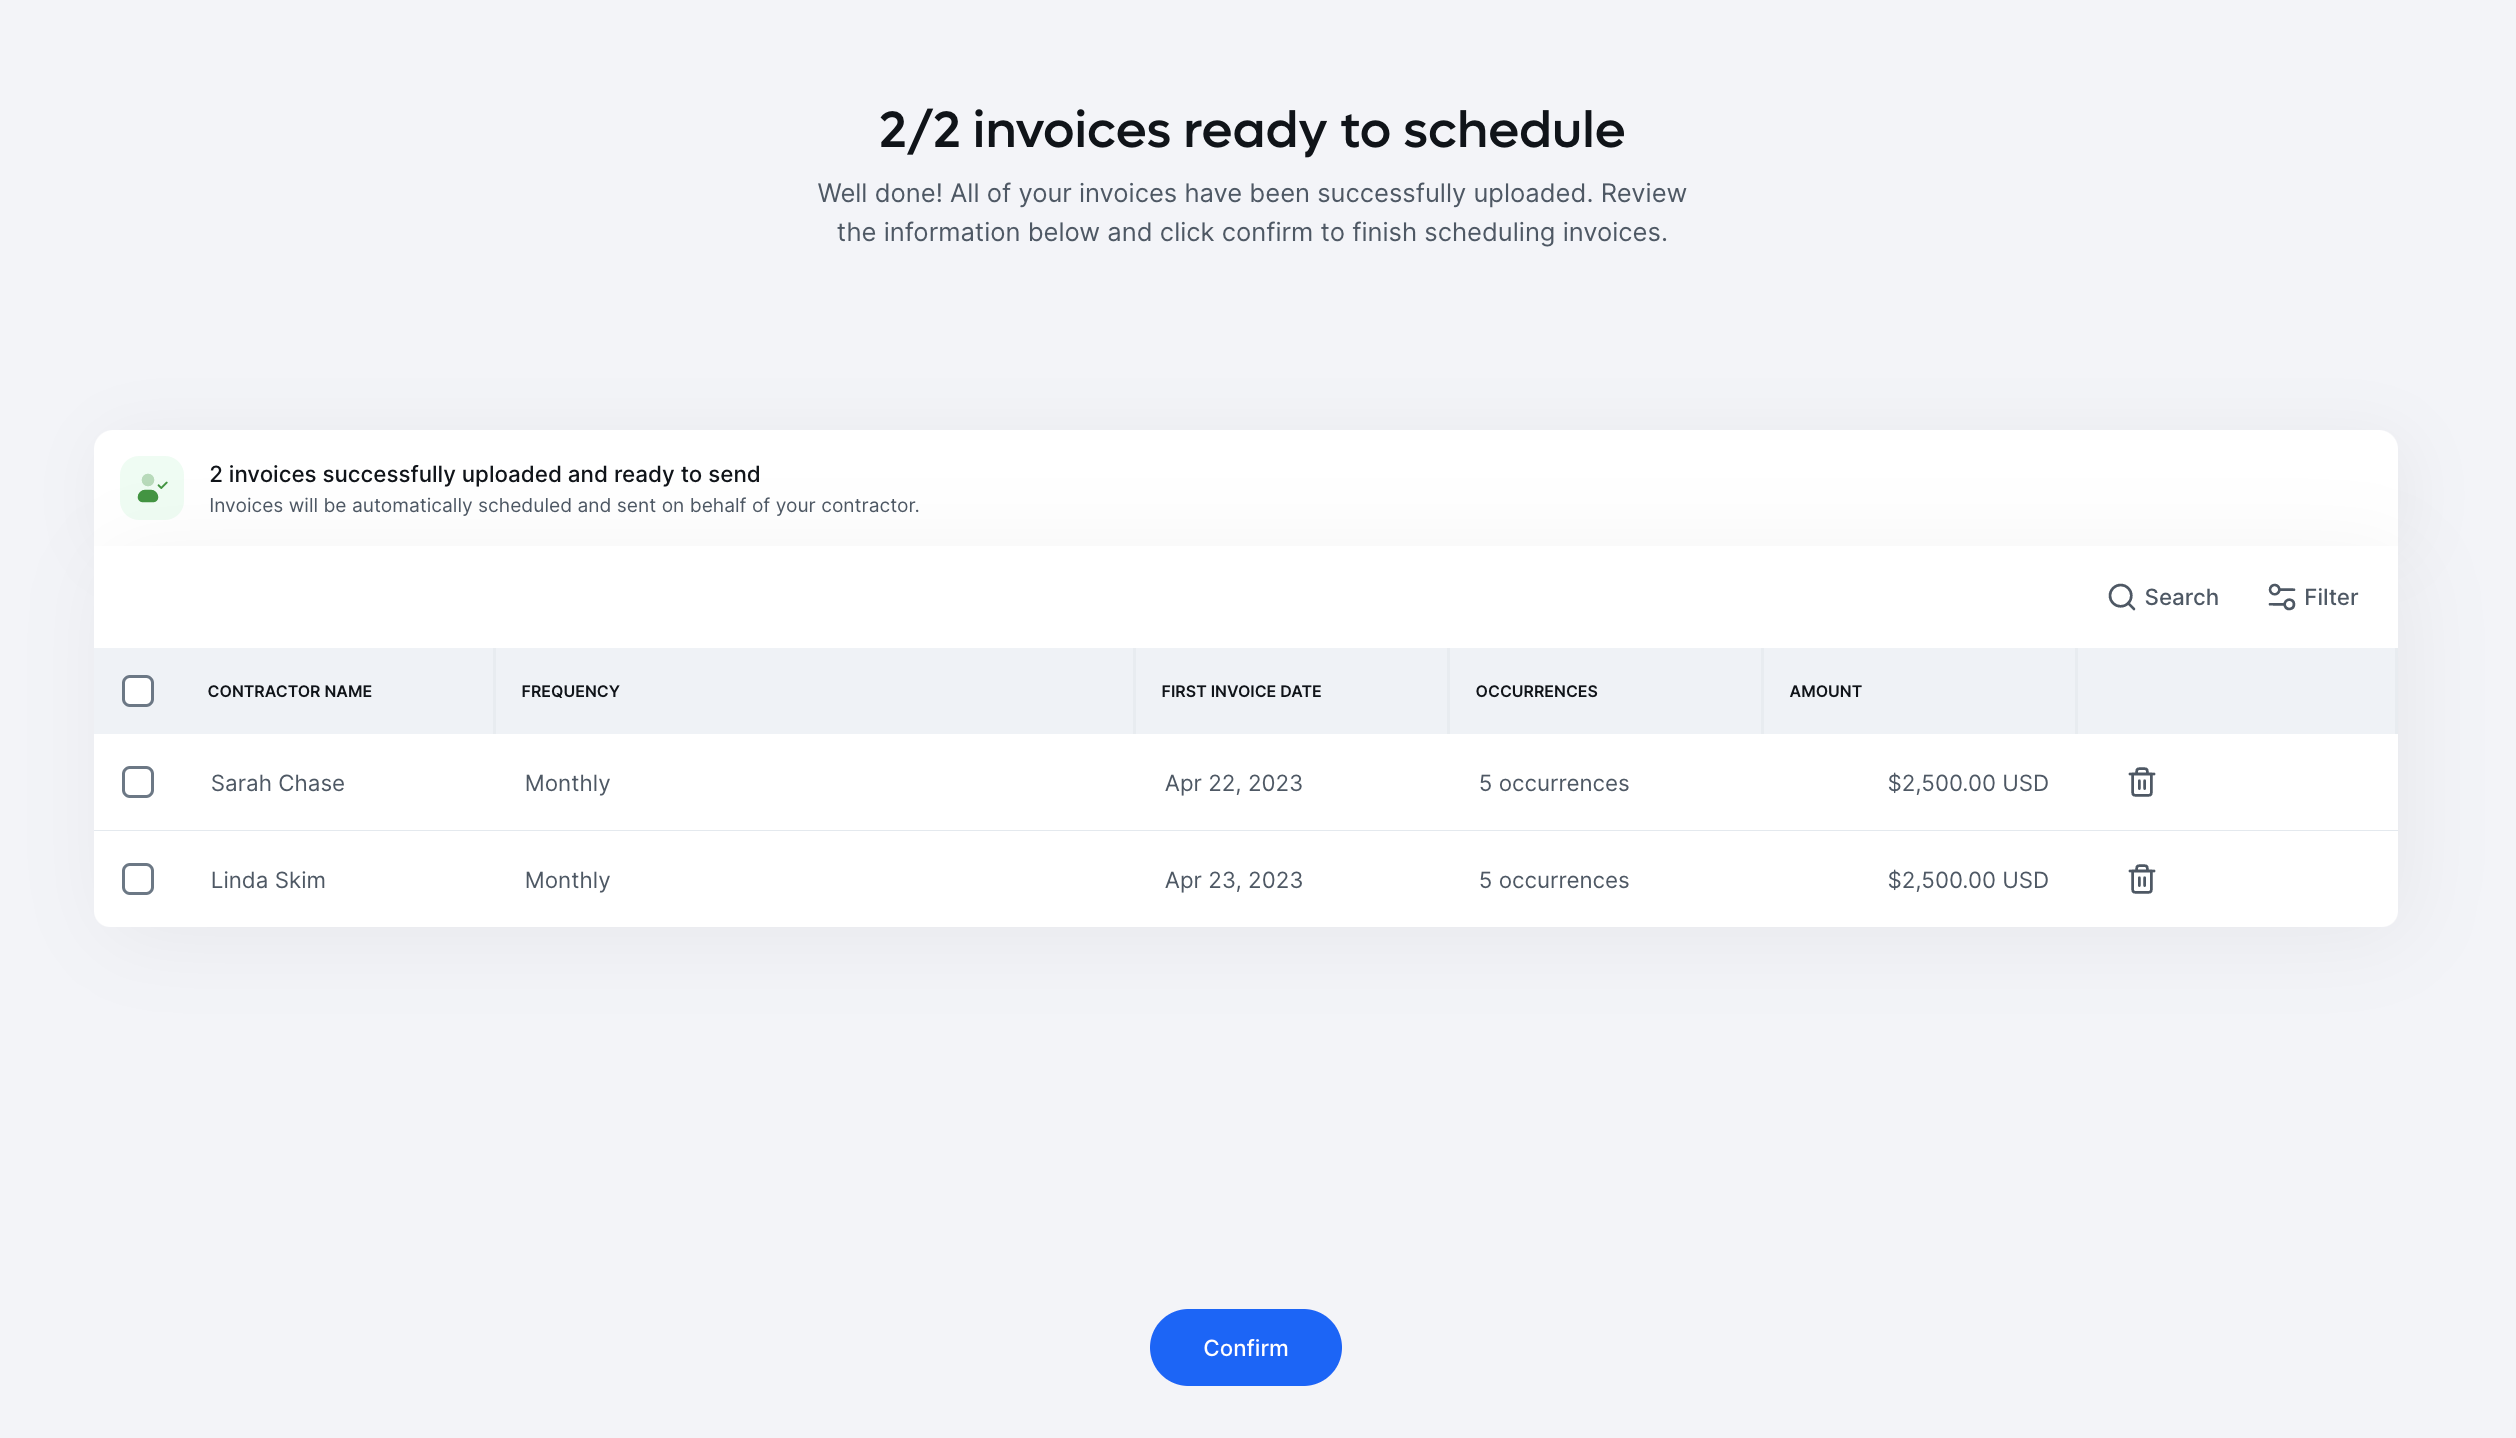Click the magnifier glyph next to Search
The width and height of the screenshot is (2516, 1438).
pyautogui.click(x=2121, y=597)
